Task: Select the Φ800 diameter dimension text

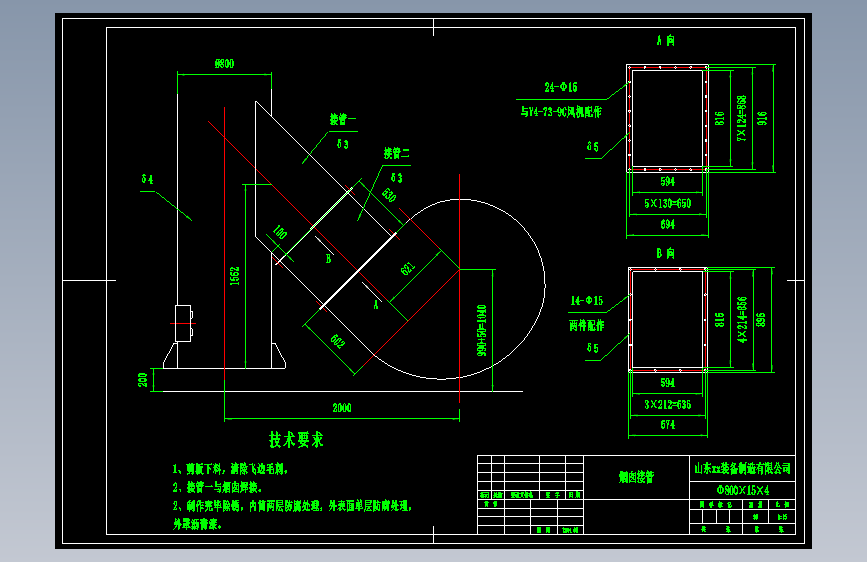Action: tap(224, 64)
